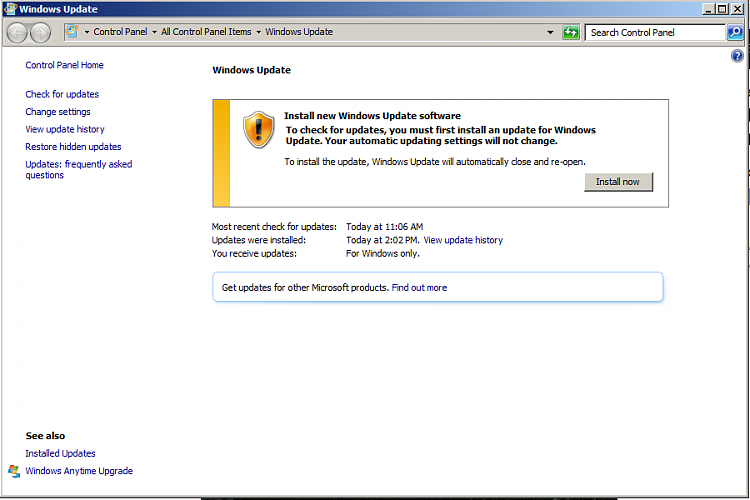Expand arrow before All Control Panel Items
Viewport: 750px width, 500px height.
pyautogui.click(x=154, y=32)
